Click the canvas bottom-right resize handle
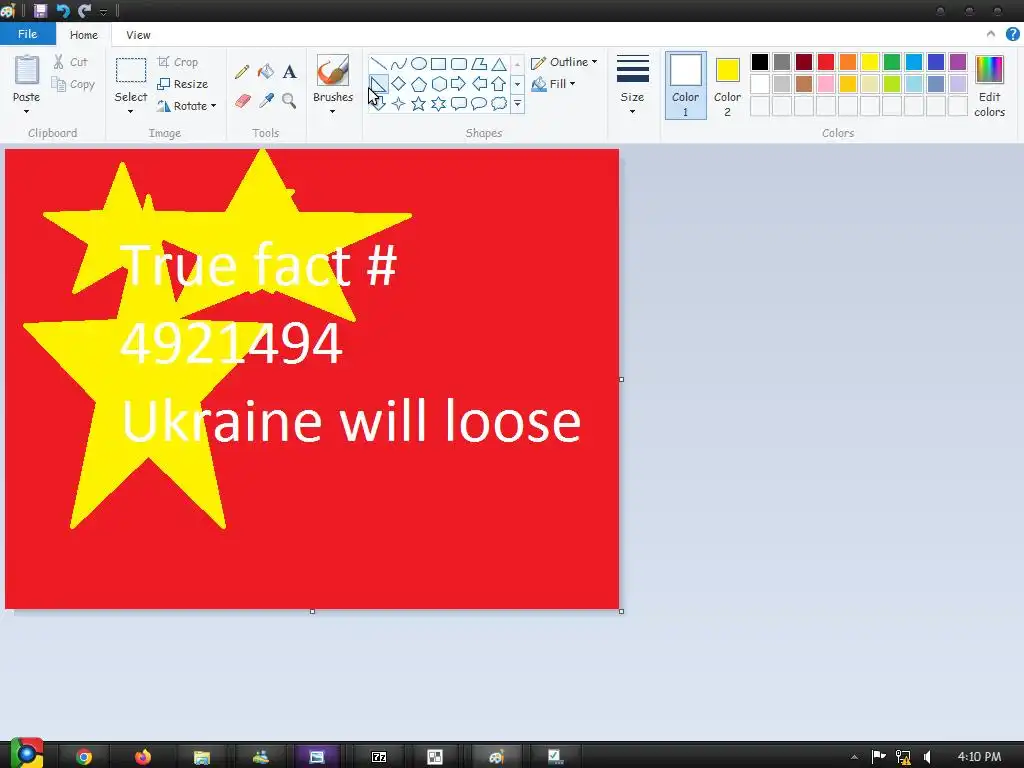Image resolution: width=1024 pixels, height=768 pixels. click(621, 611)
